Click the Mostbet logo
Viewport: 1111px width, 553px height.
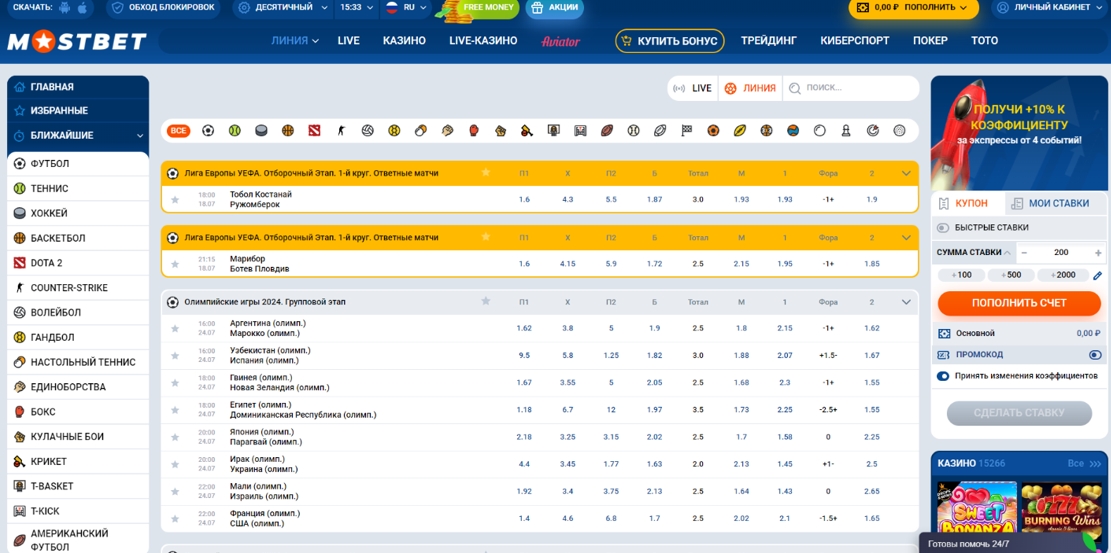click(77, 41)
